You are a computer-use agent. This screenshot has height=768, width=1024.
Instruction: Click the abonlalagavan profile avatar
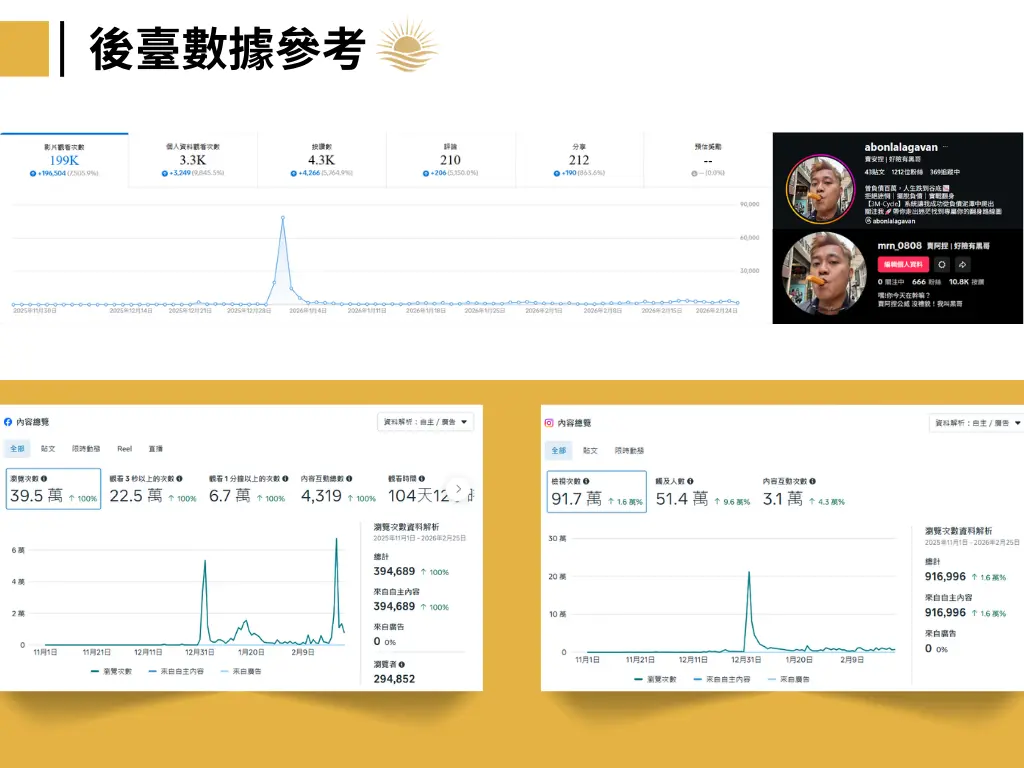pos(812,186)
